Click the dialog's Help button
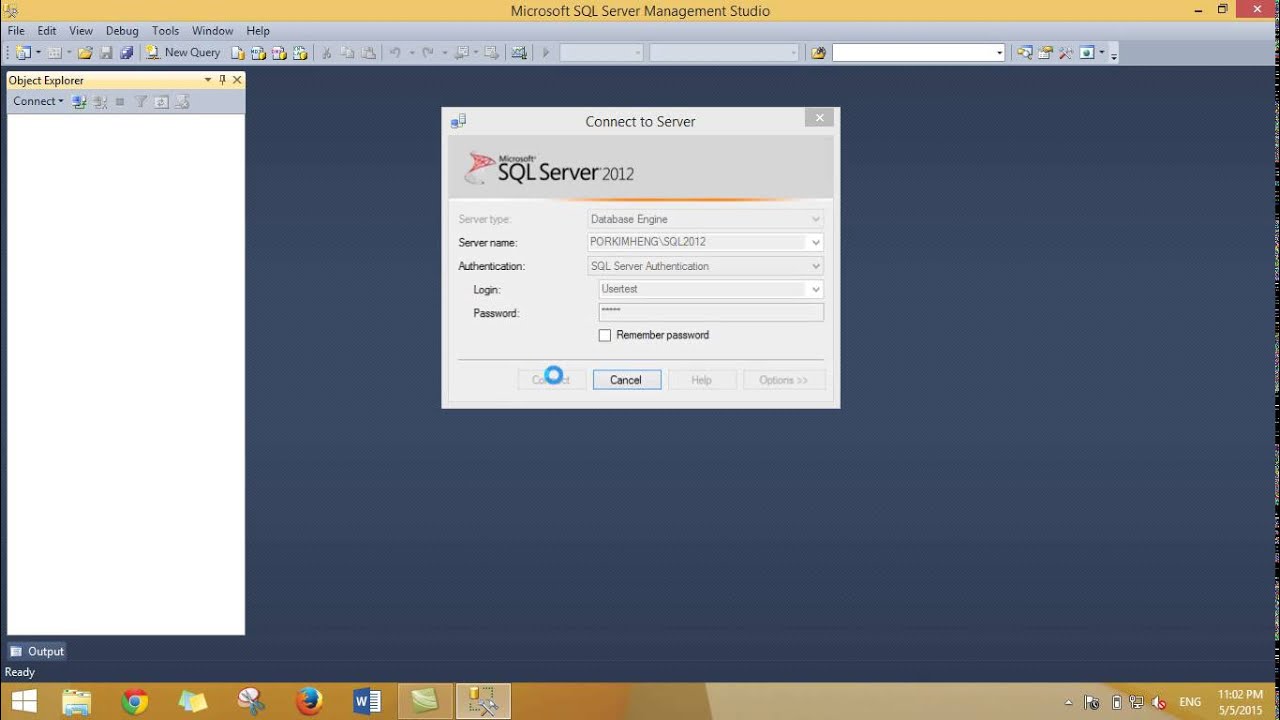Screen dimensions: 1280x720 (701, 380)
